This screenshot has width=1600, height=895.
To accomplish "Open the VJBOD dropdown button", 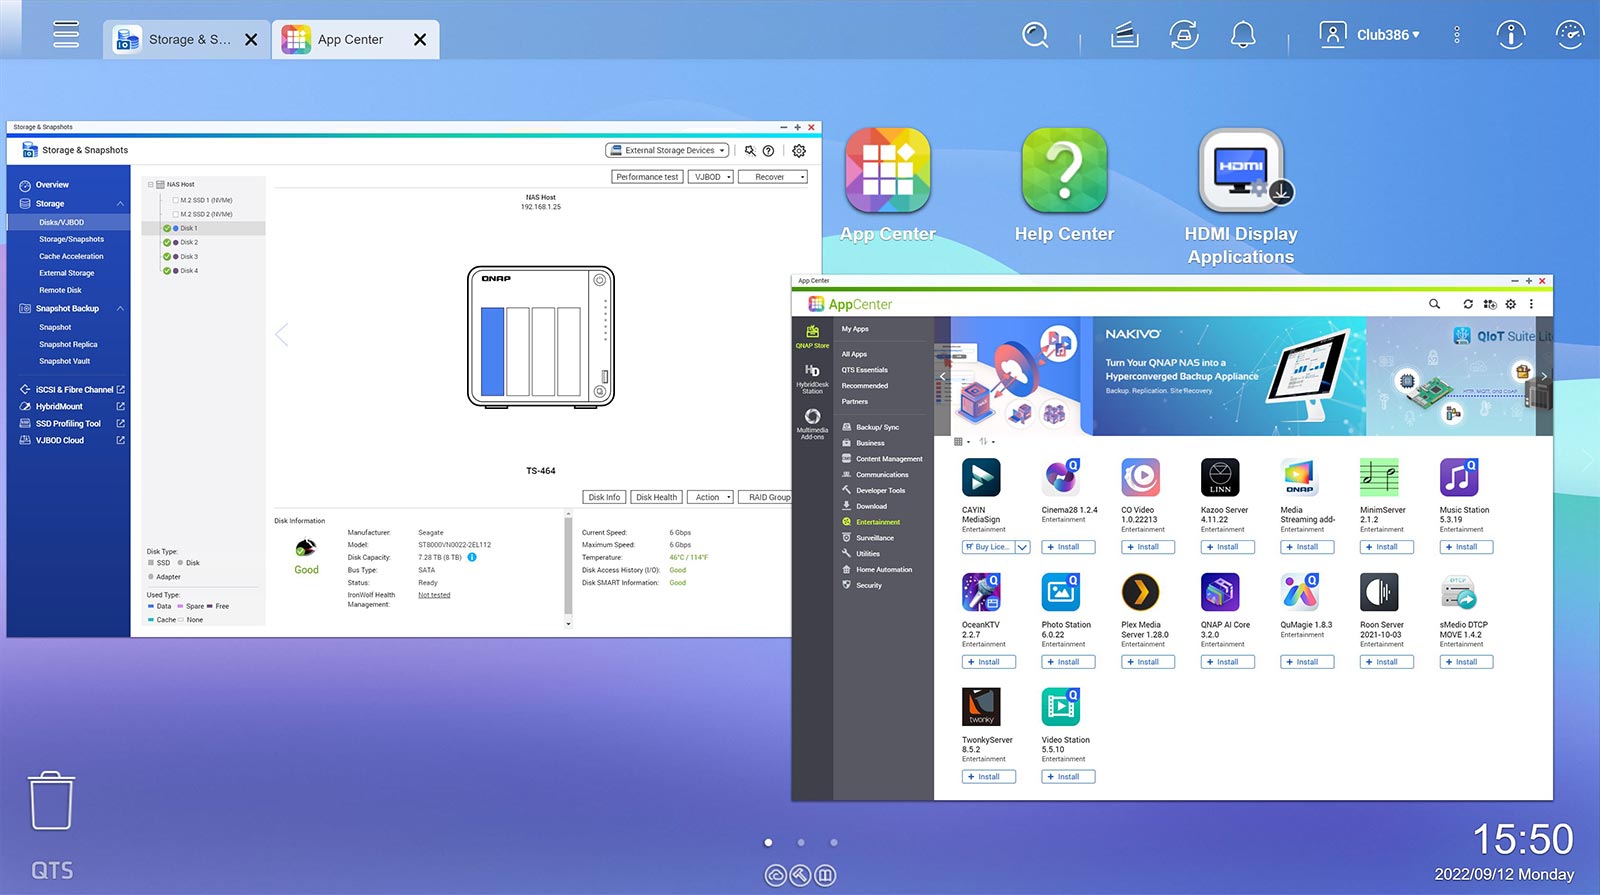I will pyautogui.click(x=711, y=177).
